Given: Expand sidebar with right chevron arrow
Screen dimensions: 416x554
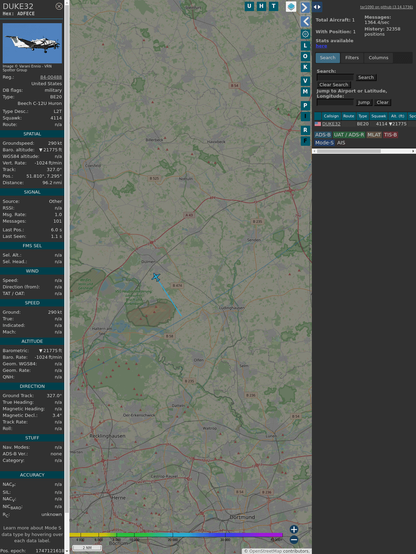Looking at the screenshot, I should coord(305,7).
